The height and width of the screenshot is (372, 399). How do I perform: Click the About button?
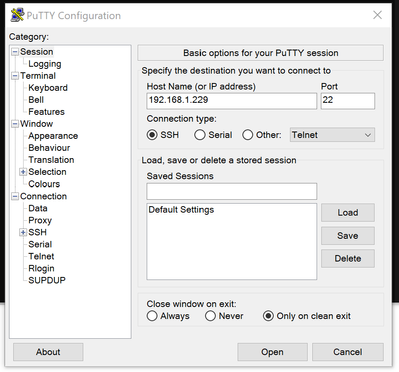point(48,352)
